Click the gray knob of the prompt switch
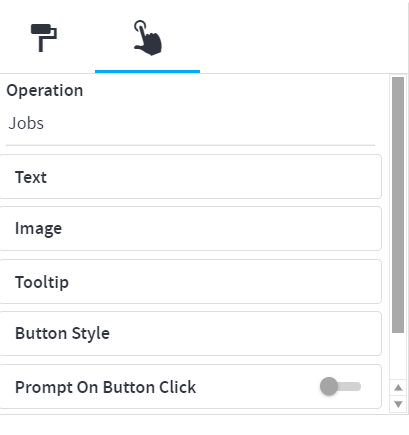The width and height of the screenshot is (409, 435). coord(329,386)
